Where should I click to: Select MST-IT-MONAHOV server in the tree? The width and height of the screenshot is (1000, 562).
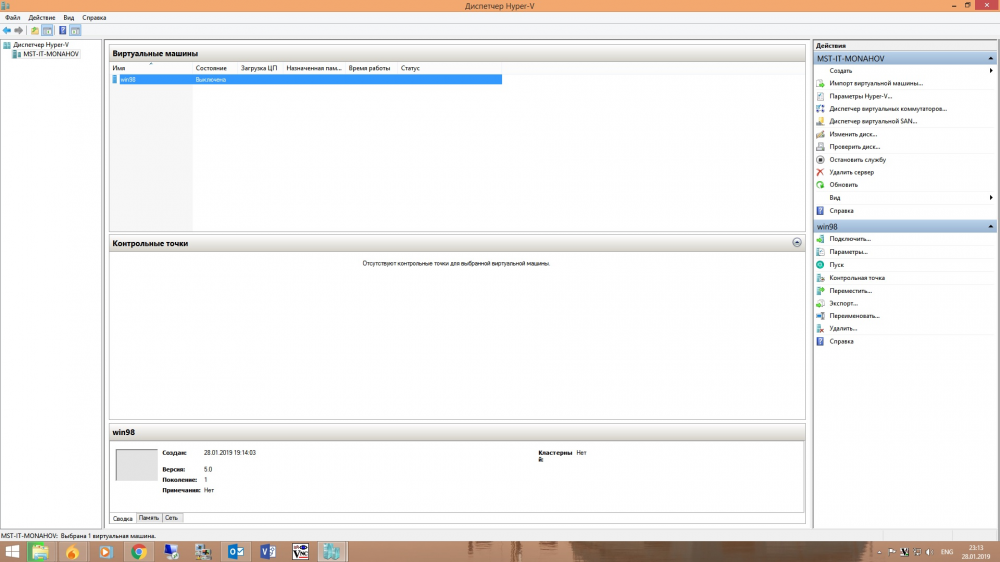point(51,54)
